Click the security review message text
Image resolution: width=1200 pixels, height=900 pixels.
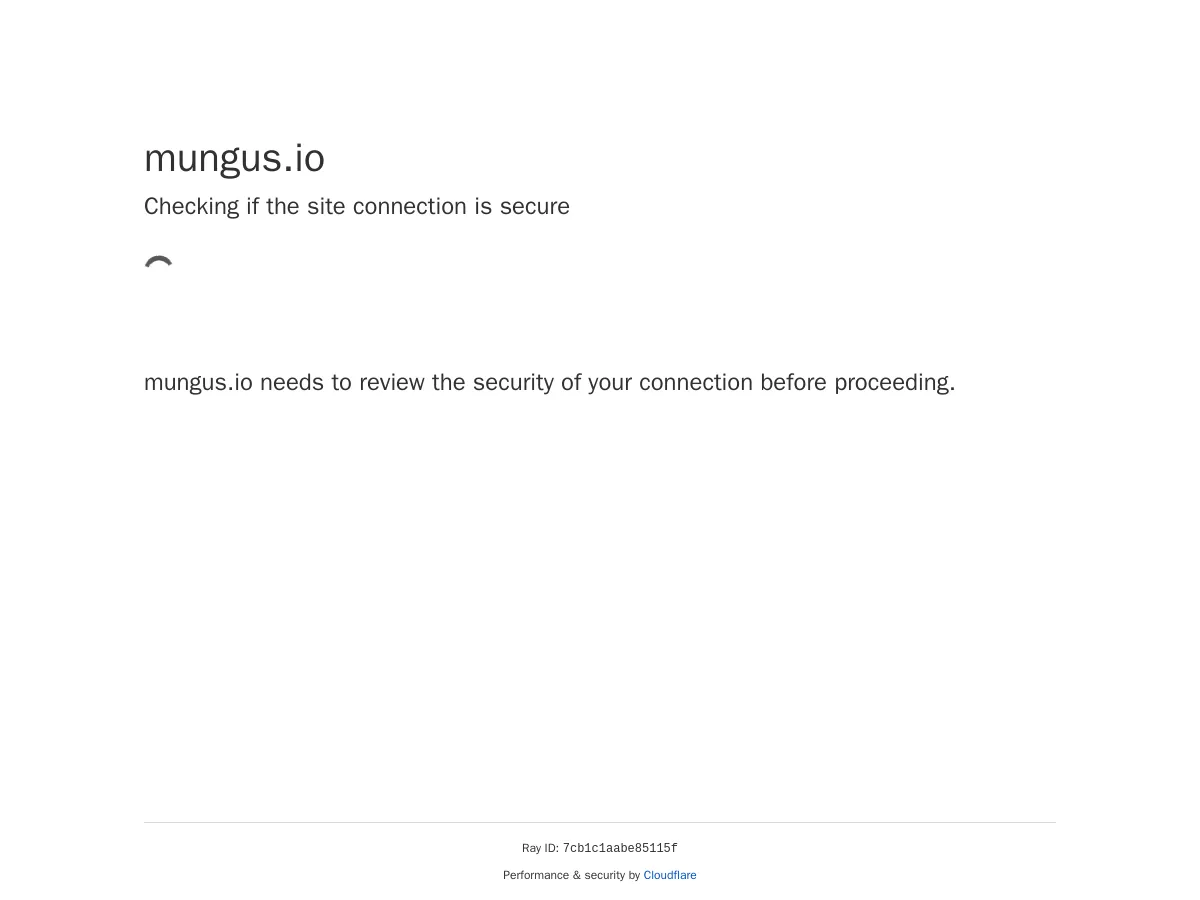point(549,383)
